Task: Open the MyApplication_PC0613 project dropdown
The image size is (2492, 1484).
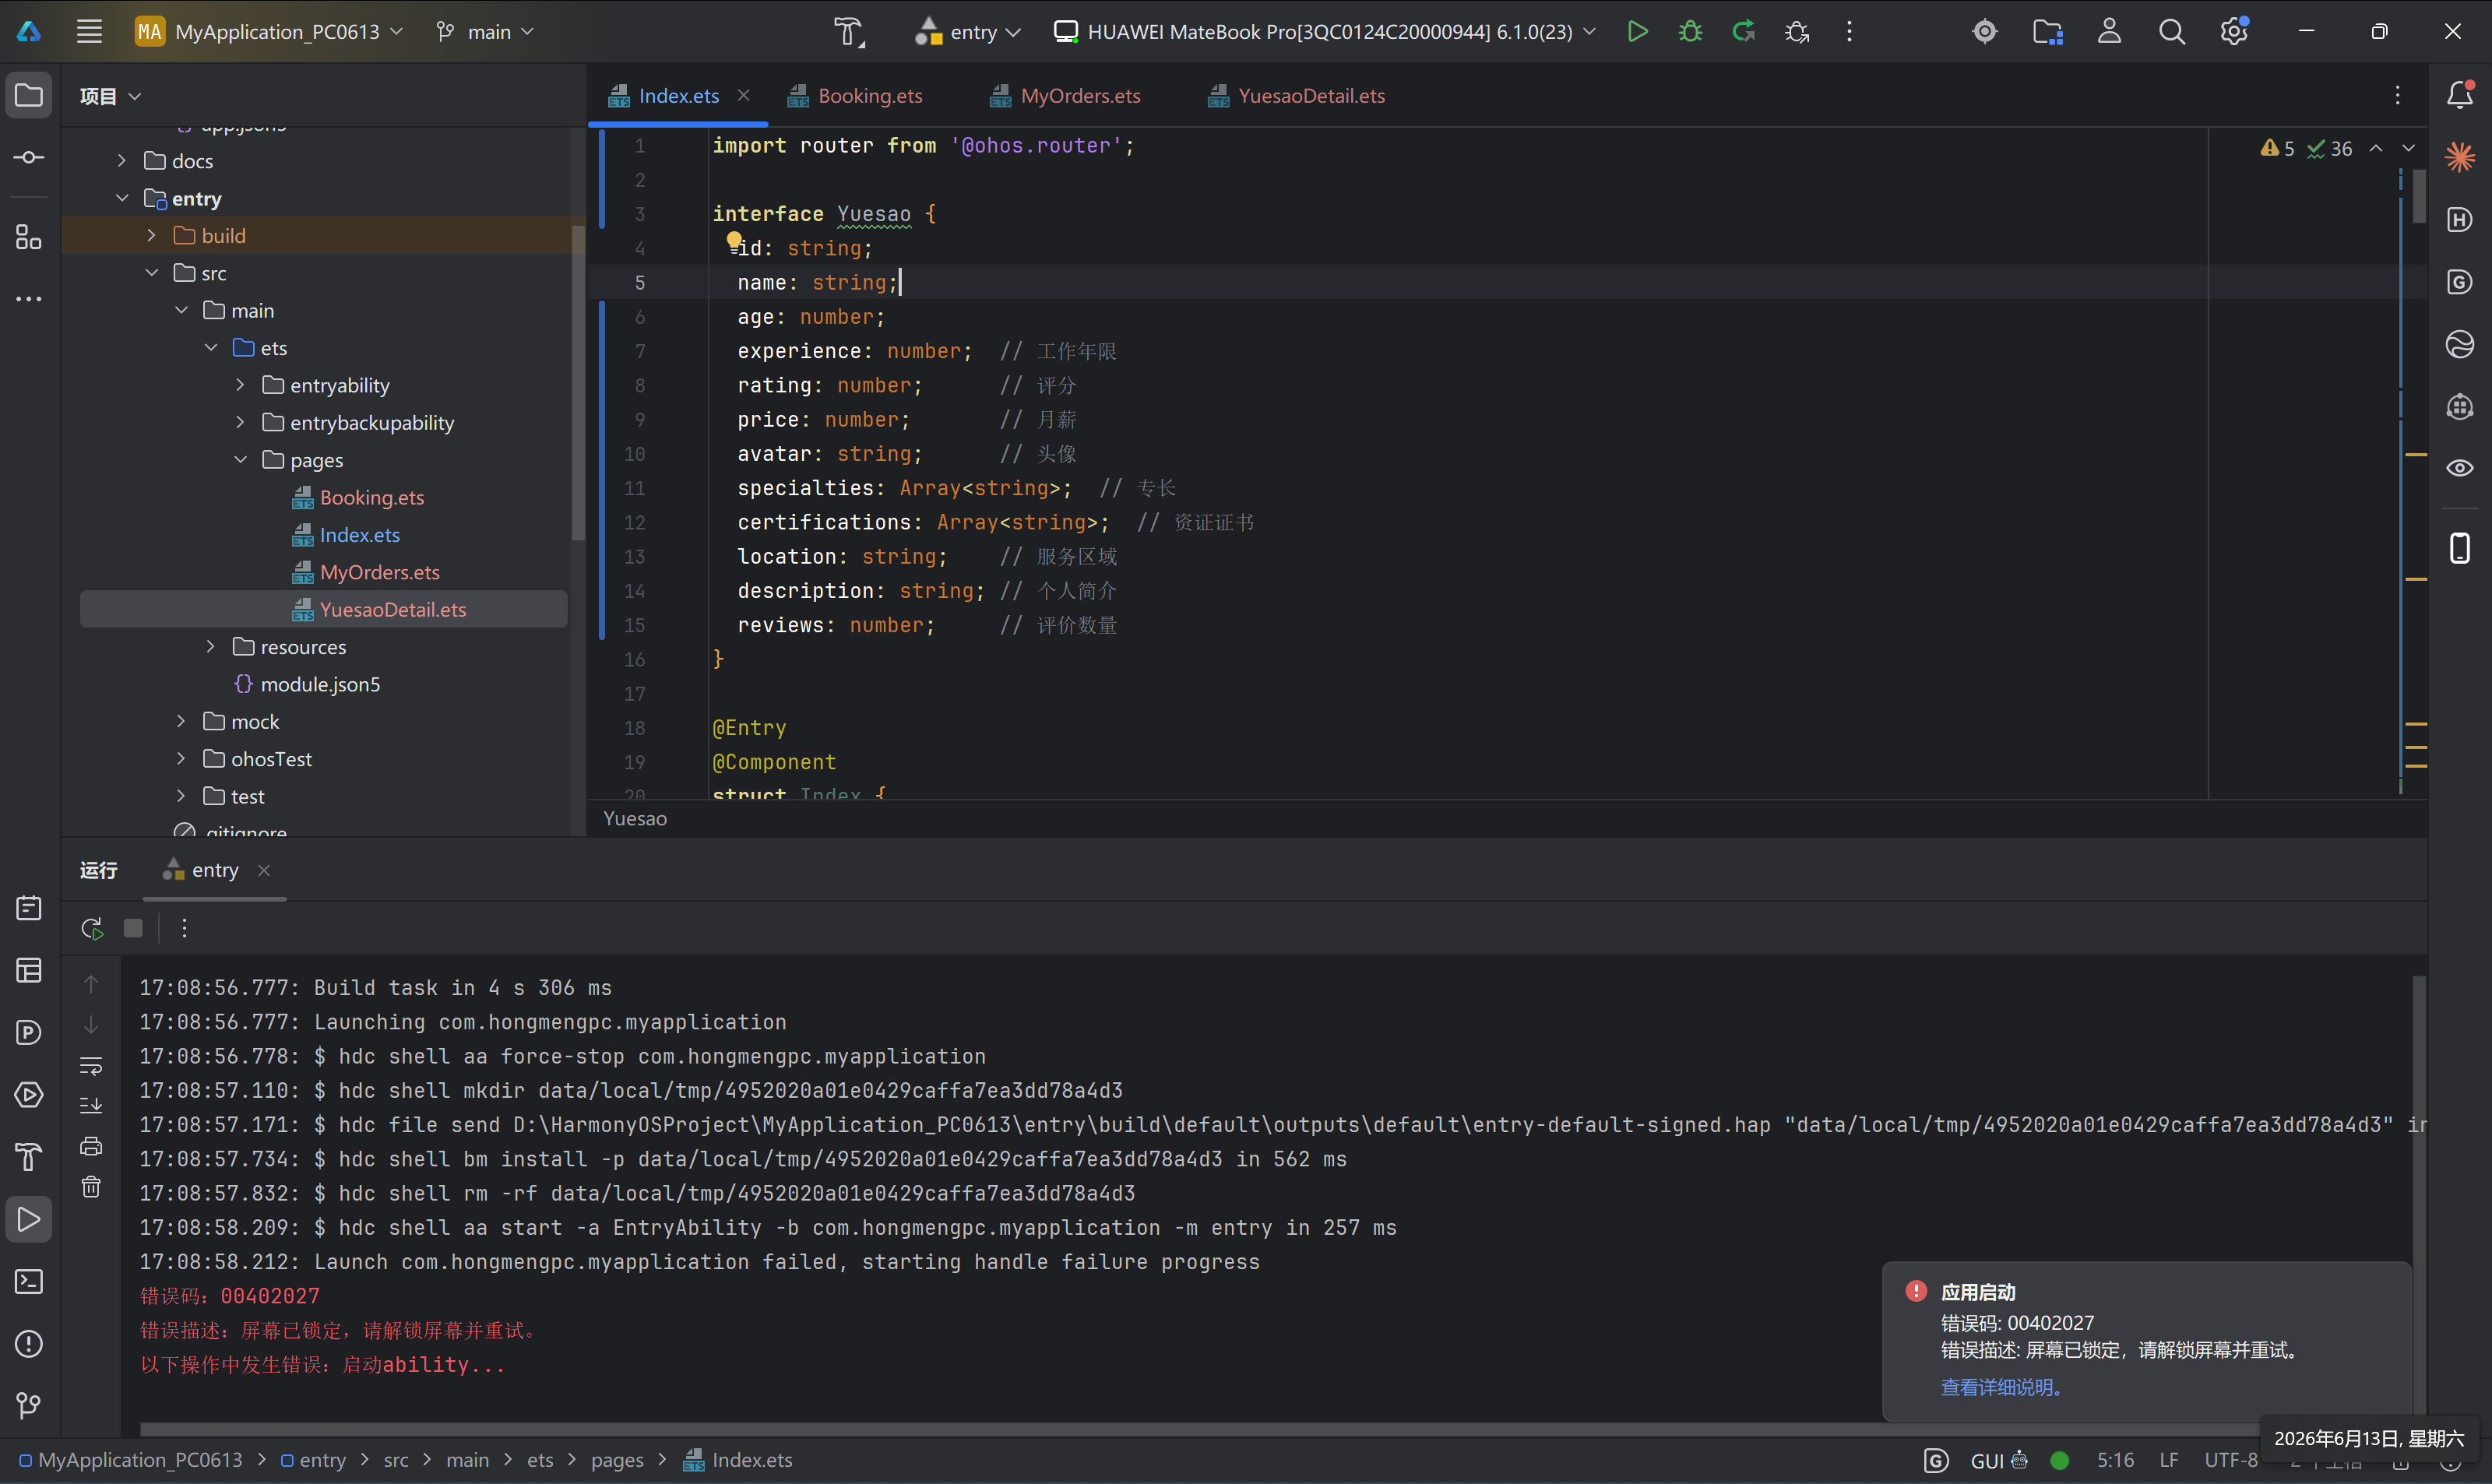Action: (x=269, y=32)
